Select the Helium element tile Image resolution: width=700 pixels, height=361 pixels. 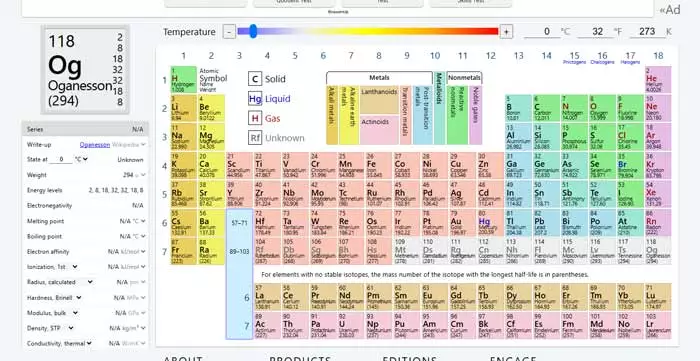(658, 79)
